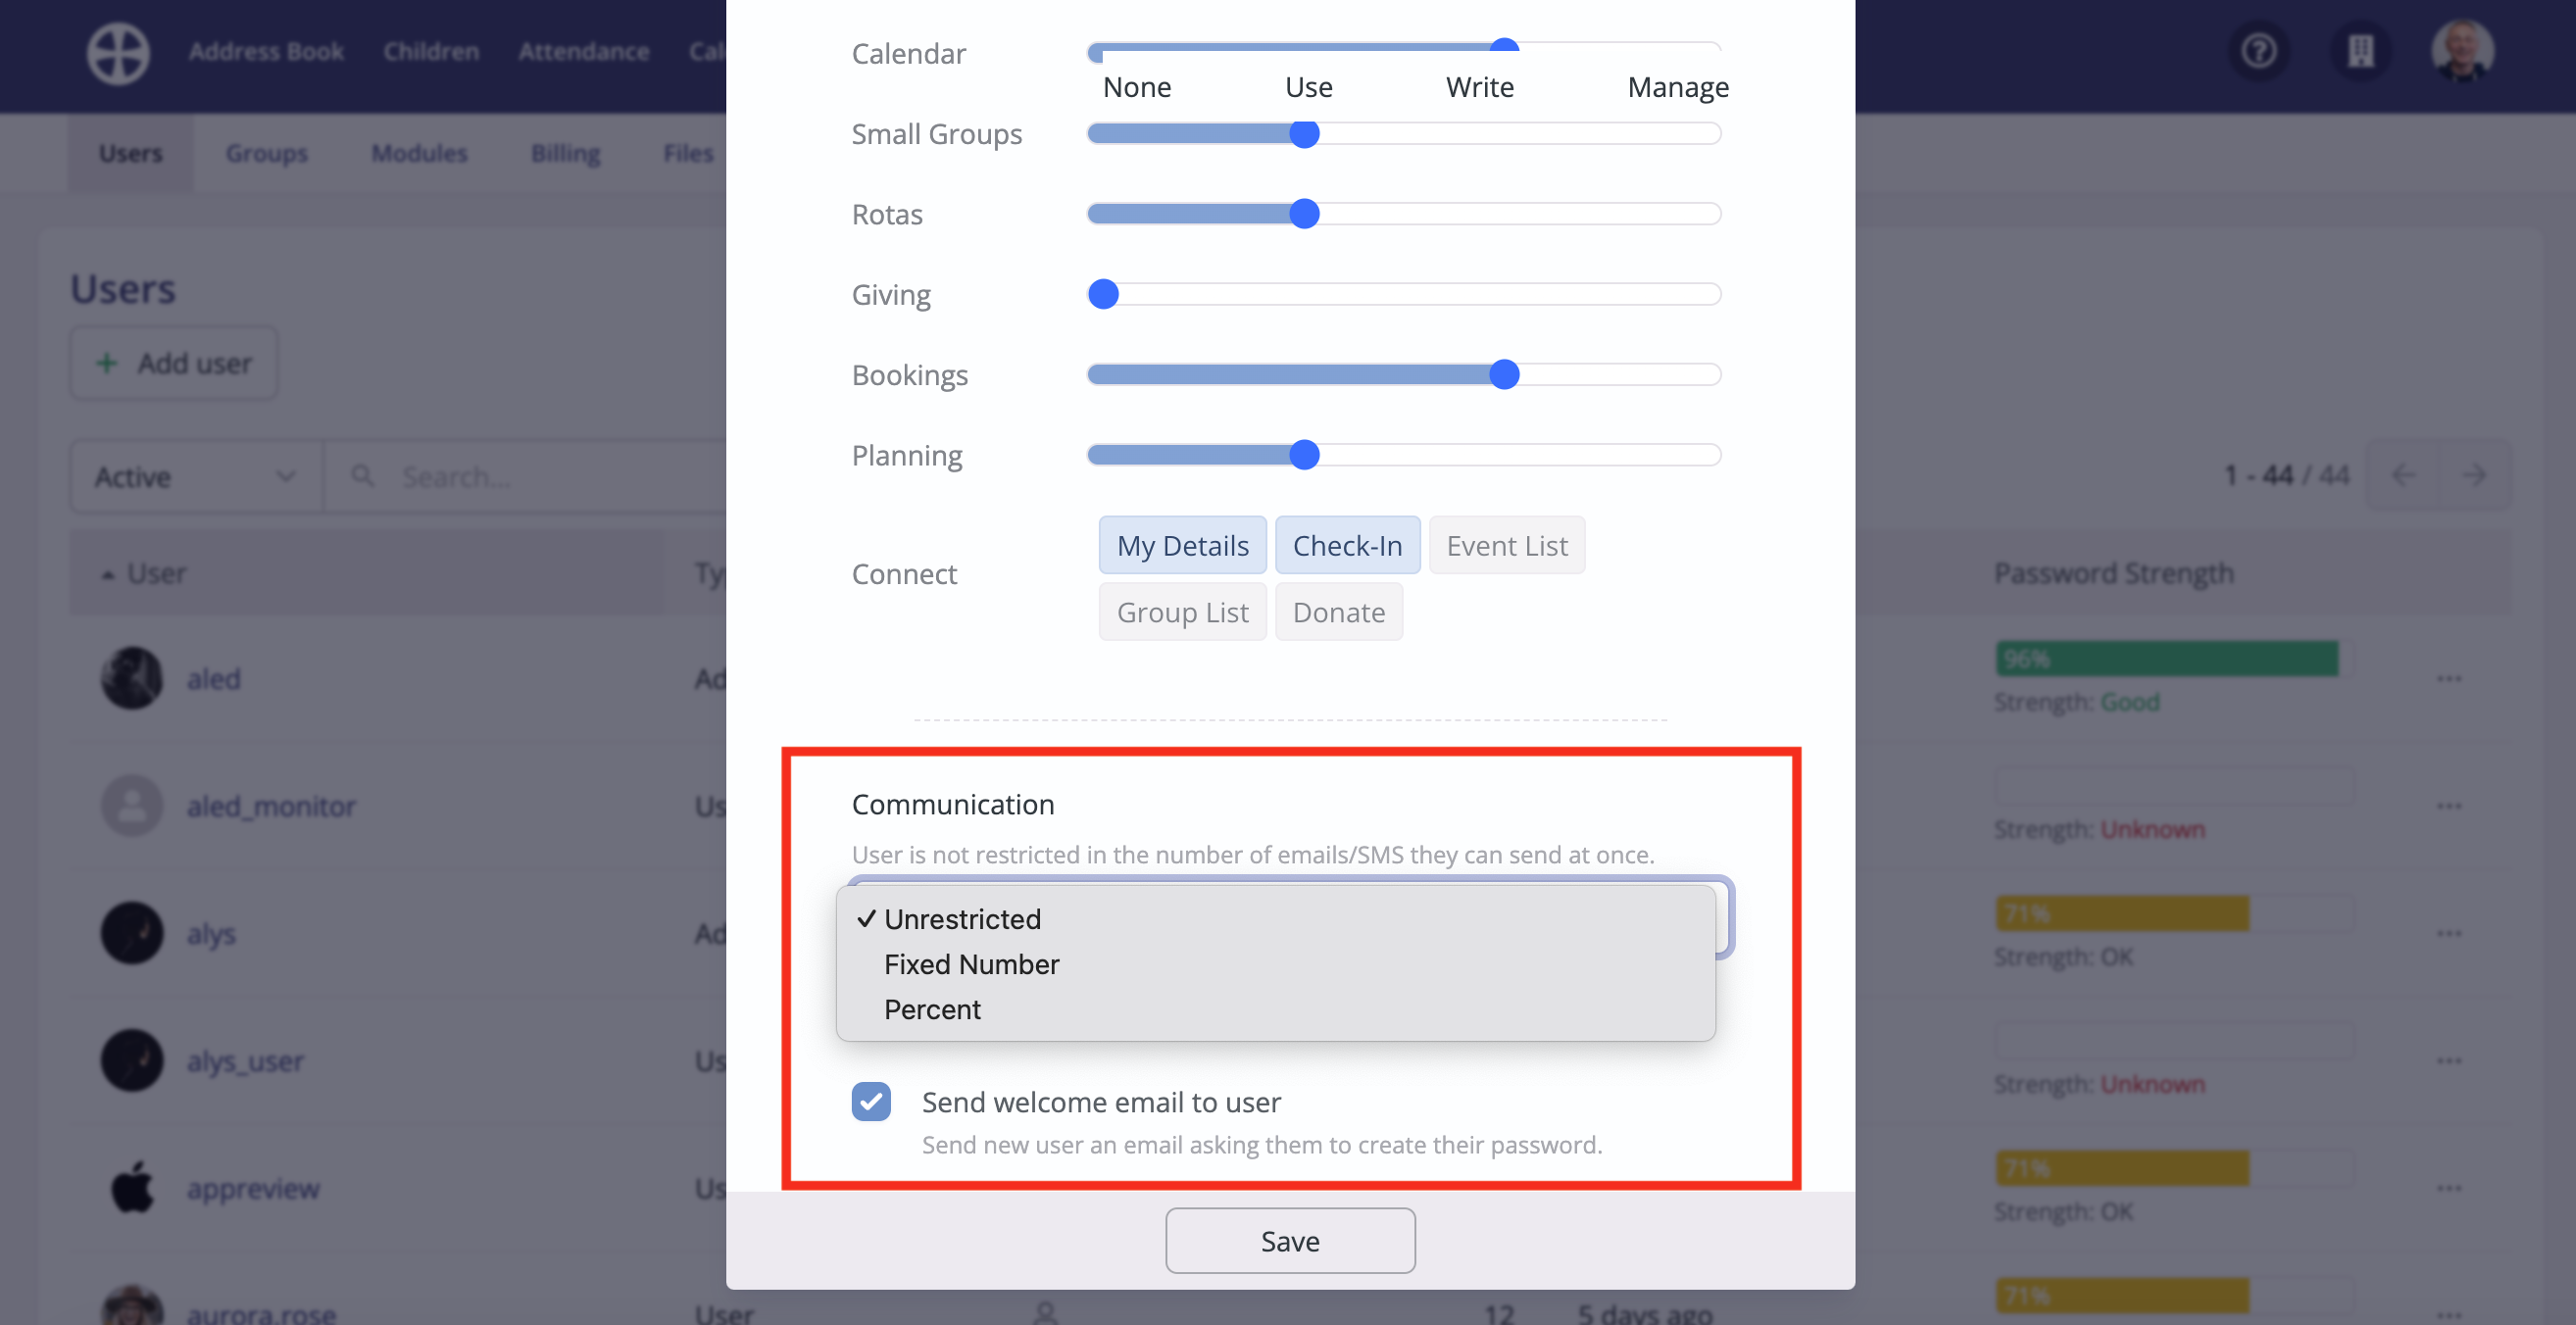
Task: Open the help question mark icon
Action: [x=2258, y=51]
